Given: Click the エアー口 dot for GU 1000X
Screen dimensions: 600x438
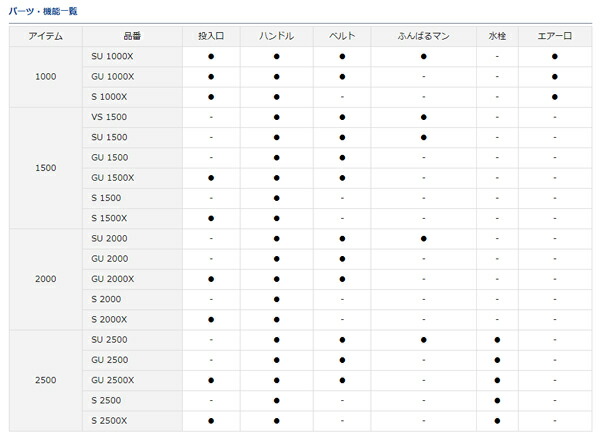Looking at the screenshot, I should (554, 77).
